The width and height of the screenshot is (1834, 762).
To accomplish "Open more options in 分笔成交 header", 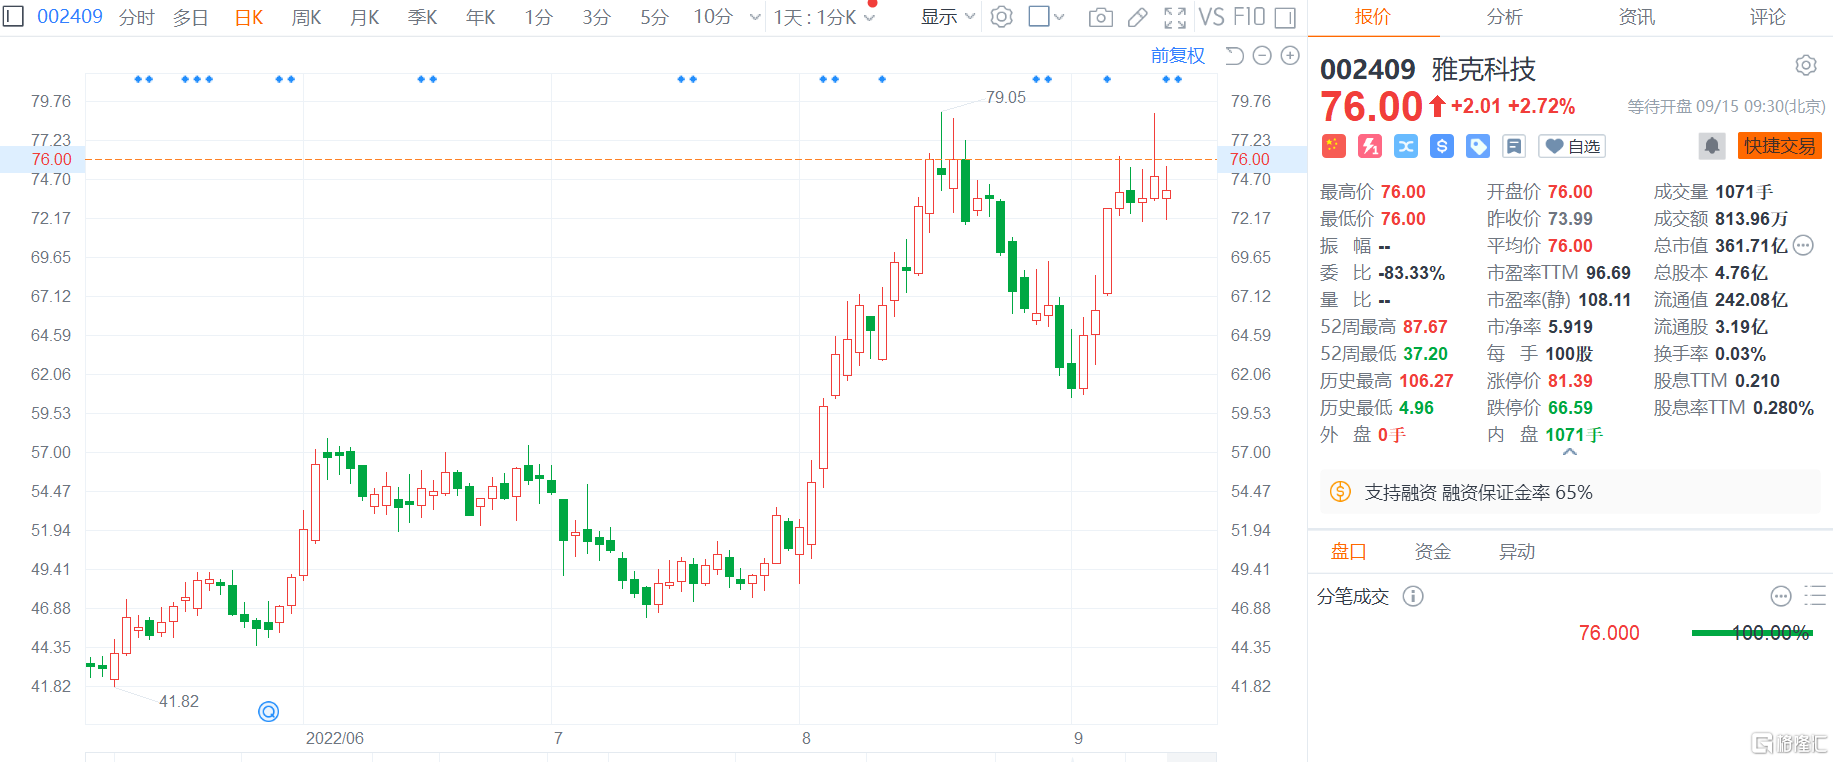I will [x=1780, y=596].
